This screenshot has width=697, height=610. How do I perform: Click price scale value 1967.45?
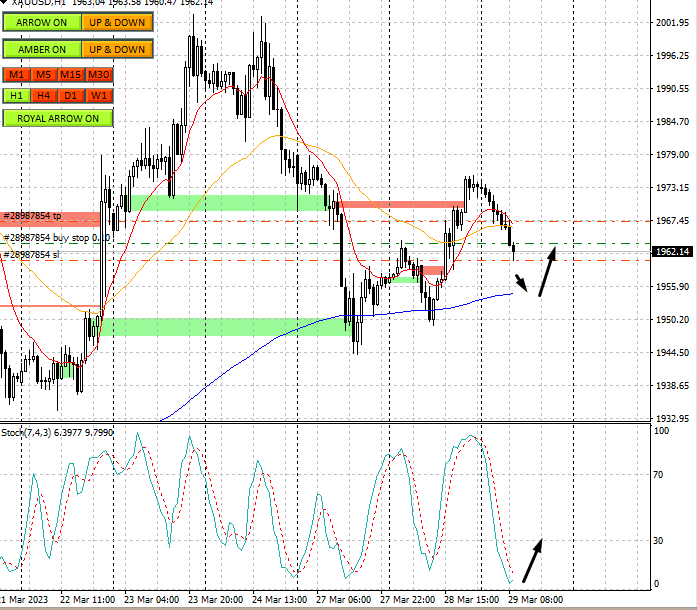pyautogui.click(x=672, y=221)
